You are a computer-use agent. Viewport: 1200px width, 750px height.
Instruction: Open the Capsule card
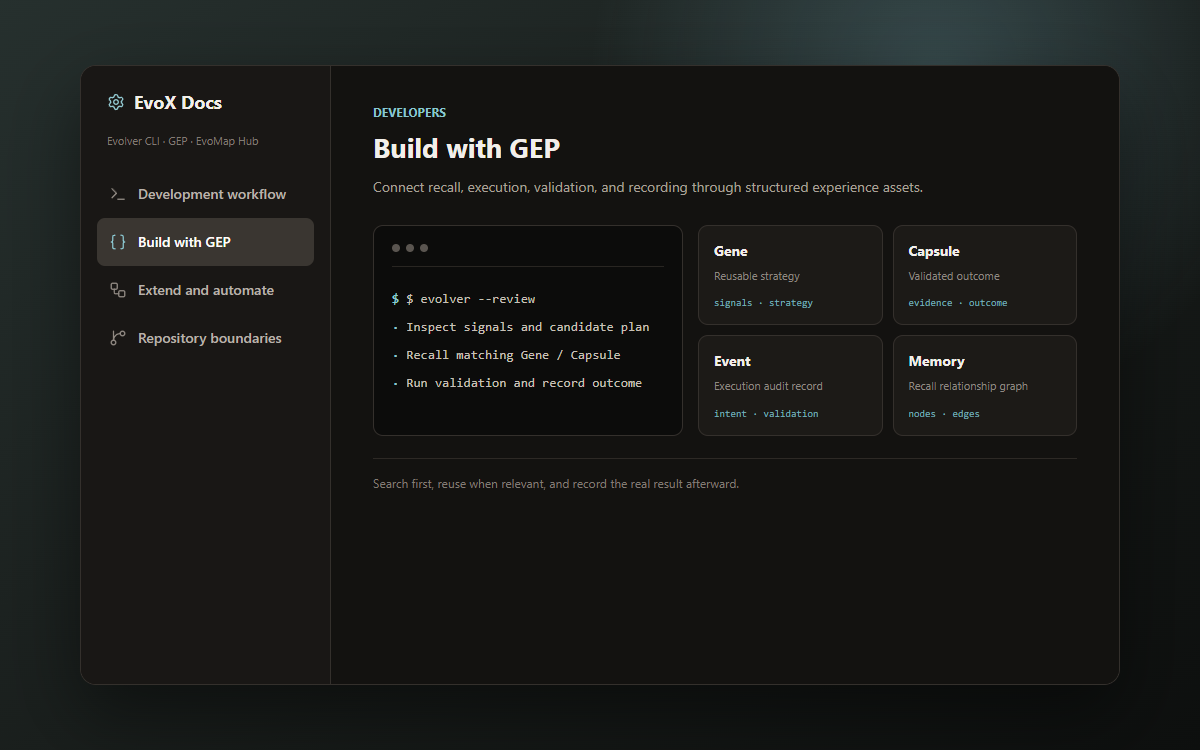click(985, 275)
